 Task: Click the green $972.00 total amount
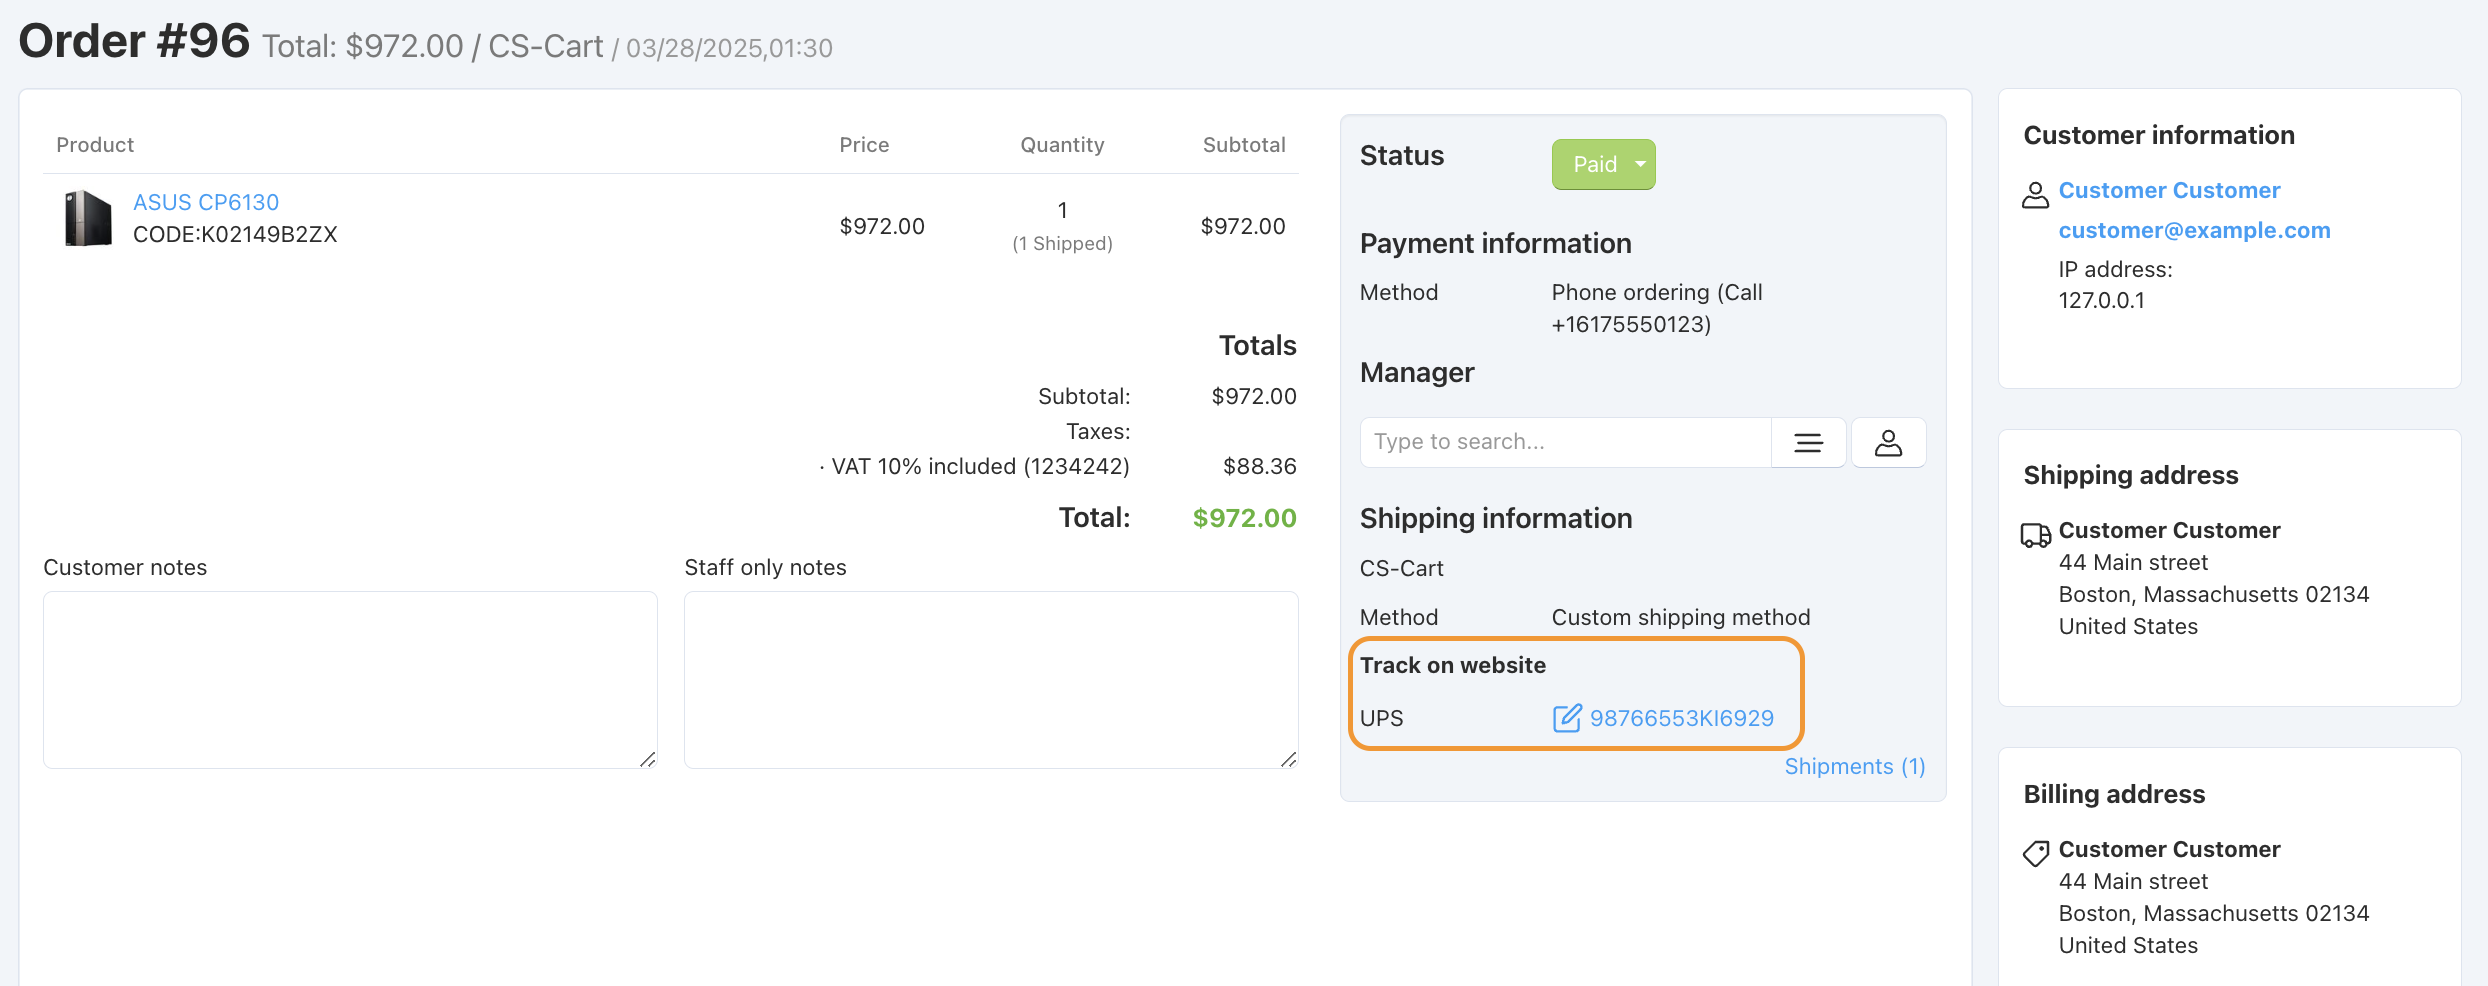tap(1244, 518)
